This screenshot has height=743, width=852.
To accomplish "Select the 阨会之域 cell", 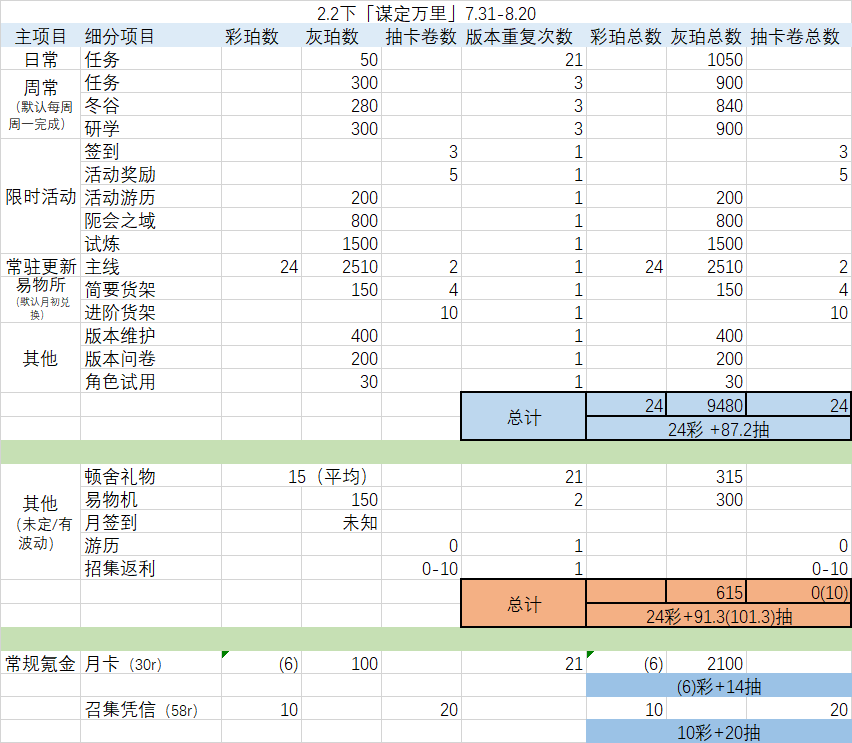I will tap(151, 220).
